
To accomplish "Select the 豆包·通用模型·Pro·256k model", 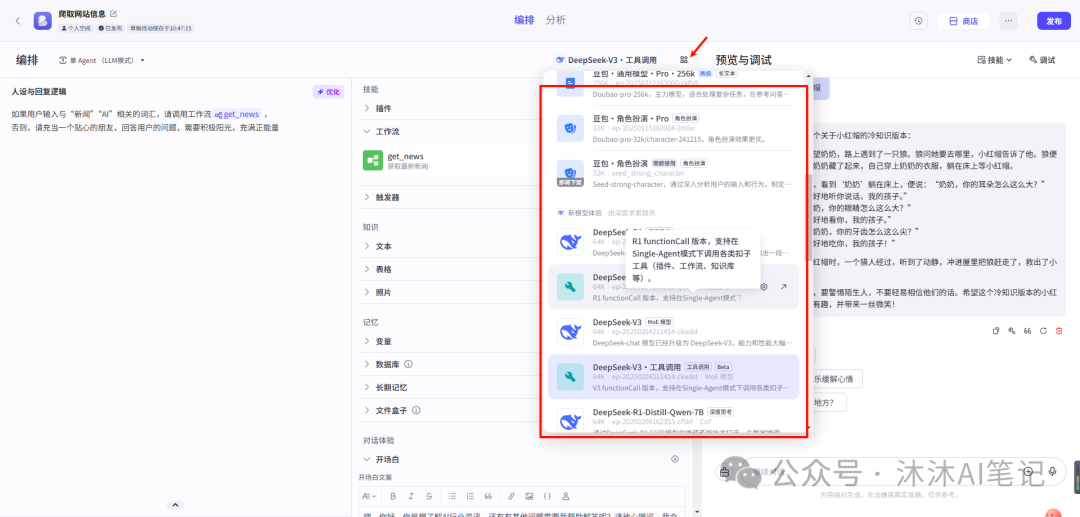I will (674, 85).
